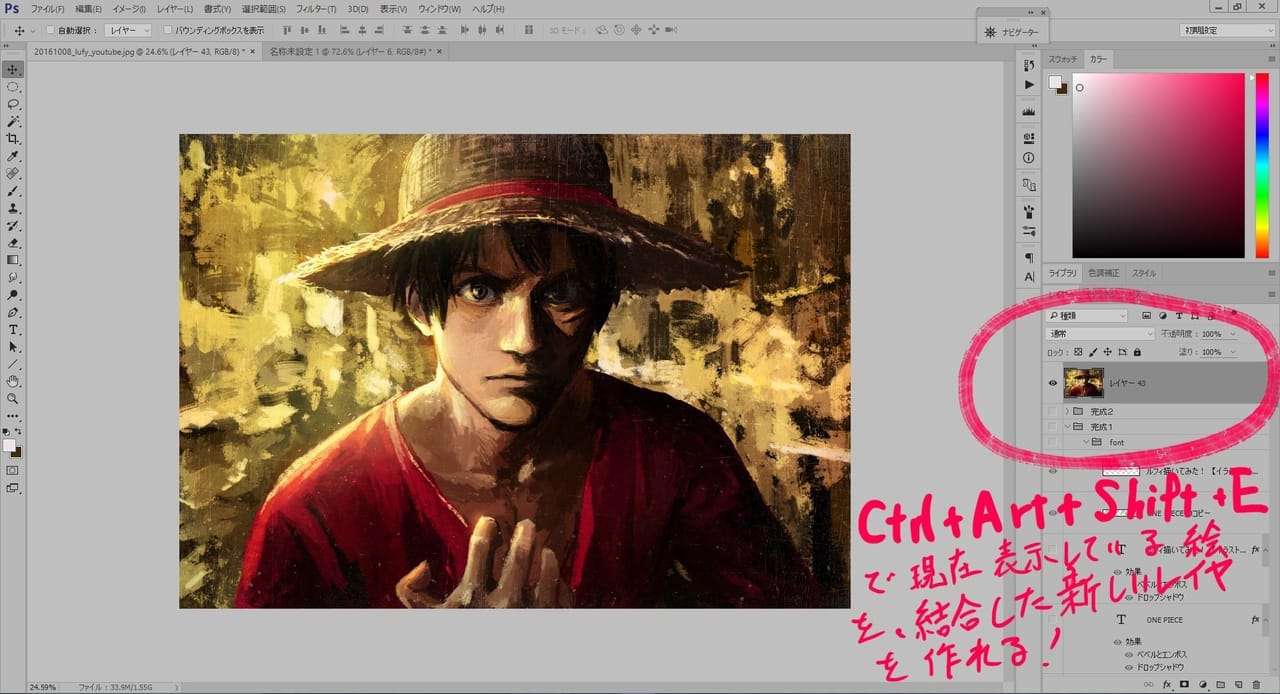Choose the Lasso tool

[x=13, y=104]
